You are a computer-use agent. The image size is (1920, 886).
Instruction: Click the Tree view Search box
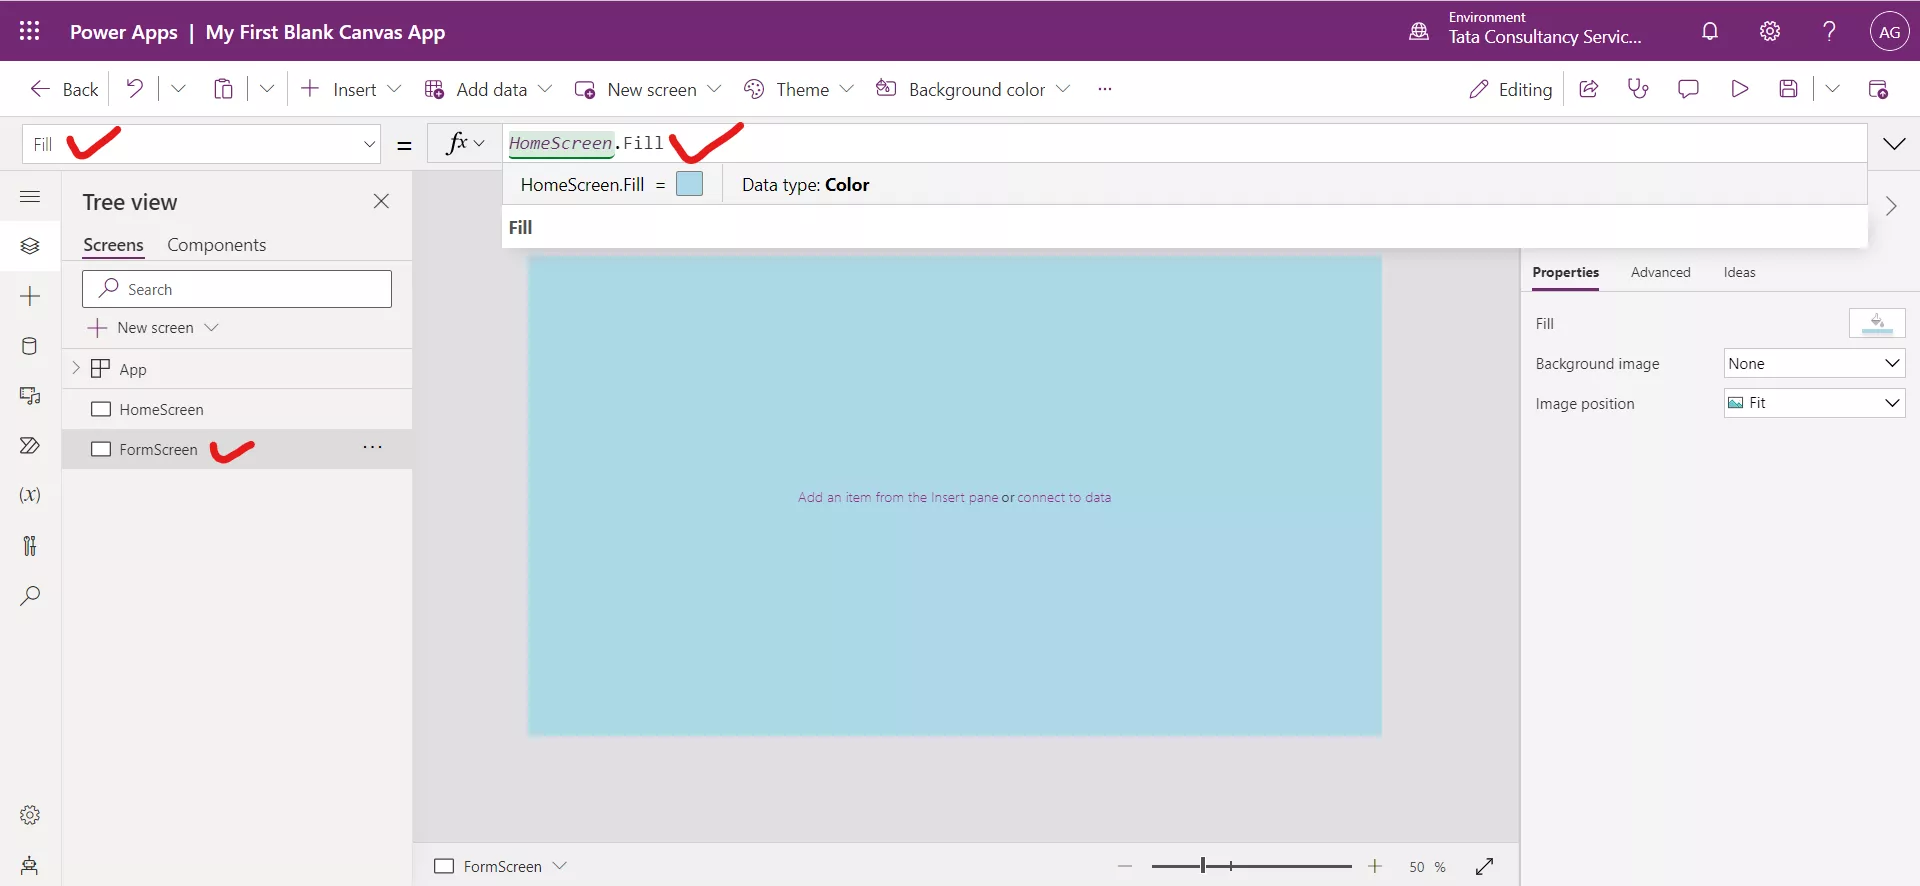tap(237, 289)
